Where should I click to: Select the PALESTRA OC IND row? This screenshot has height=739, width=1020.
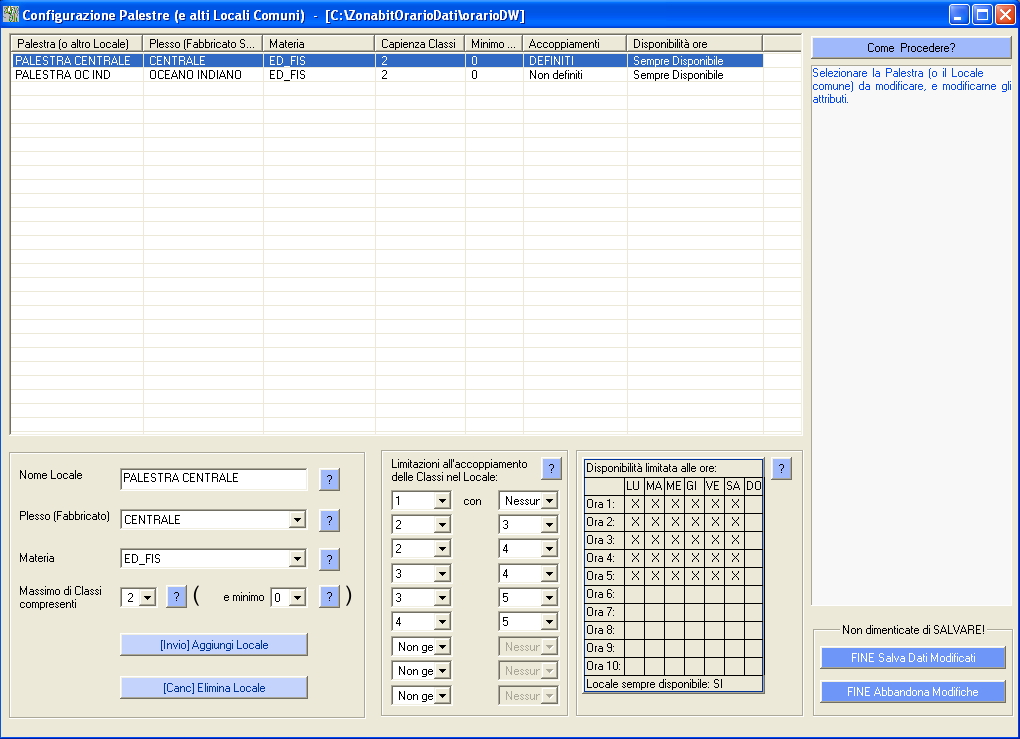pyautogui.click(x=387, y=75)
